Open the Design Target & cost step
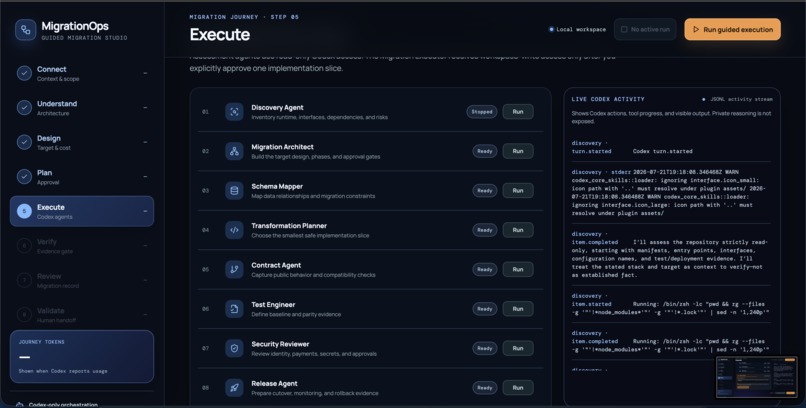 coord(82,142)
